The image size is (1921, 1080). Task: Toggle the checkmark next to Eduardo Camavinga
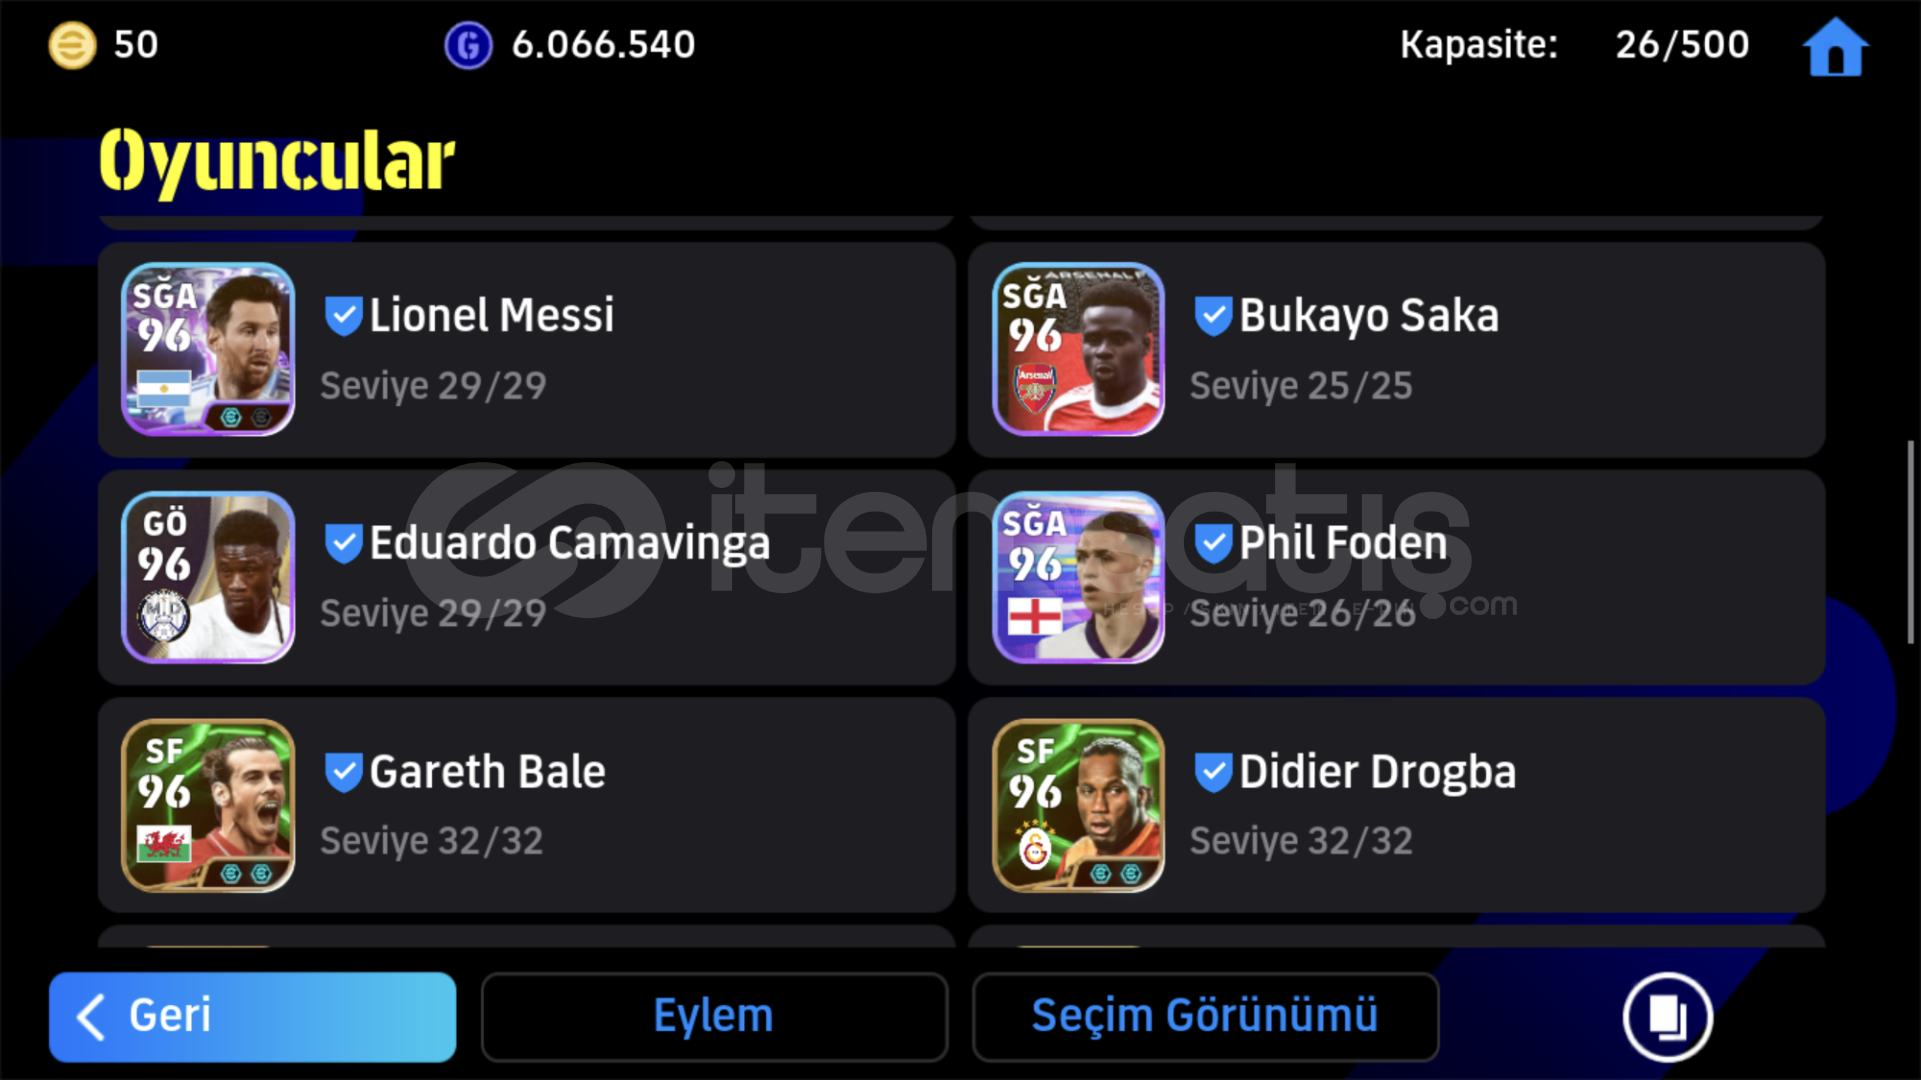(343, 544)
